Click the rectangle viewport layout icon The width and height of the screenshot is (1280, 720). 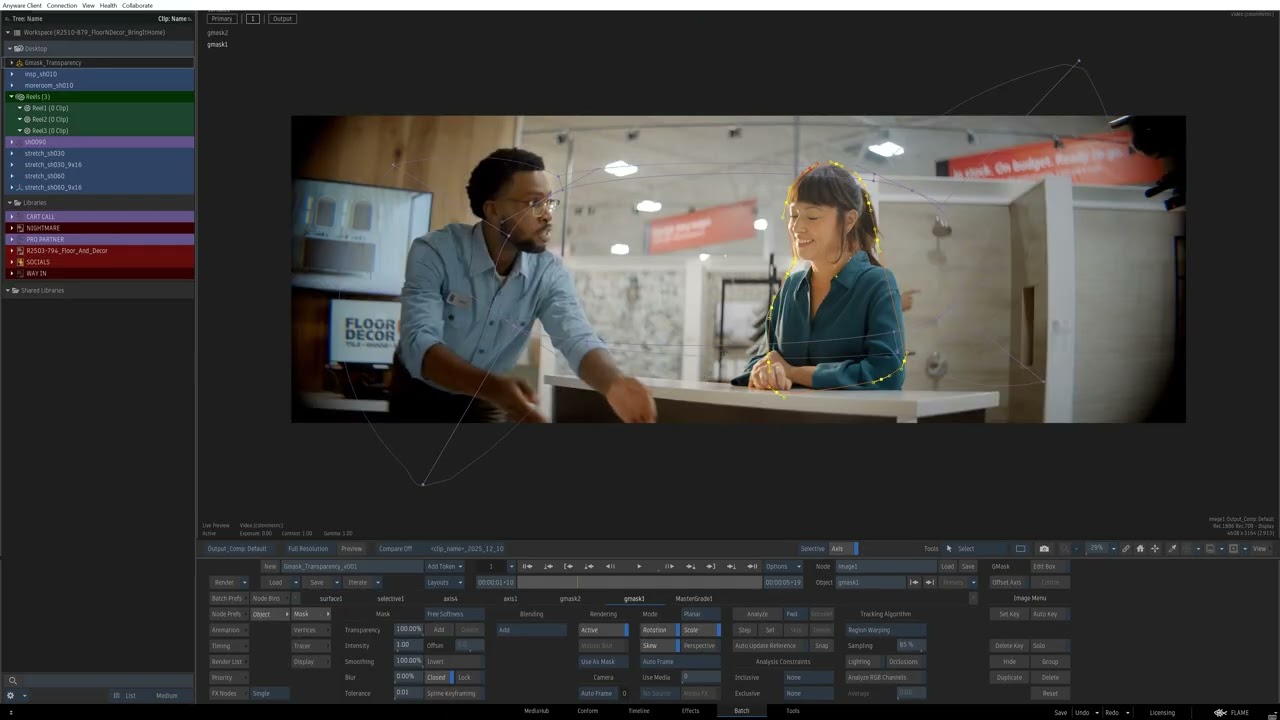(x=1020, y=548)
